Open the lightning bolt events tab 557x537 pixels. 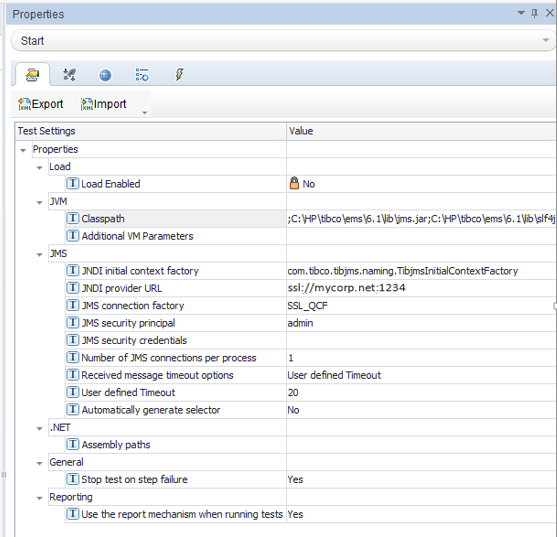[x=179, y=75]
